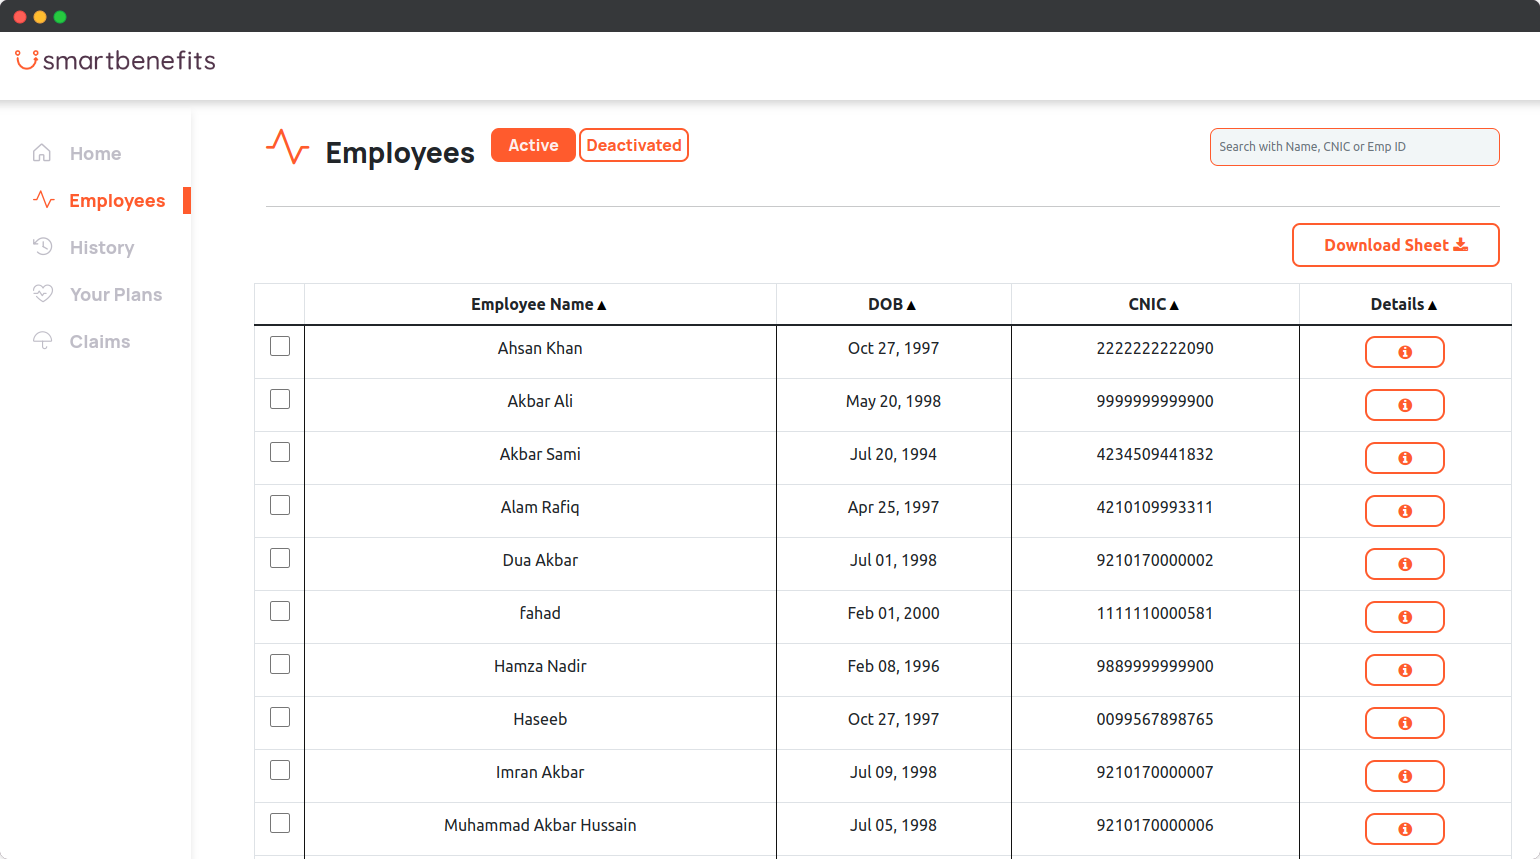This screenshot has width=1540, height=859.
Task: Check the checkbox for Akbar Ali
Action: 280,399
